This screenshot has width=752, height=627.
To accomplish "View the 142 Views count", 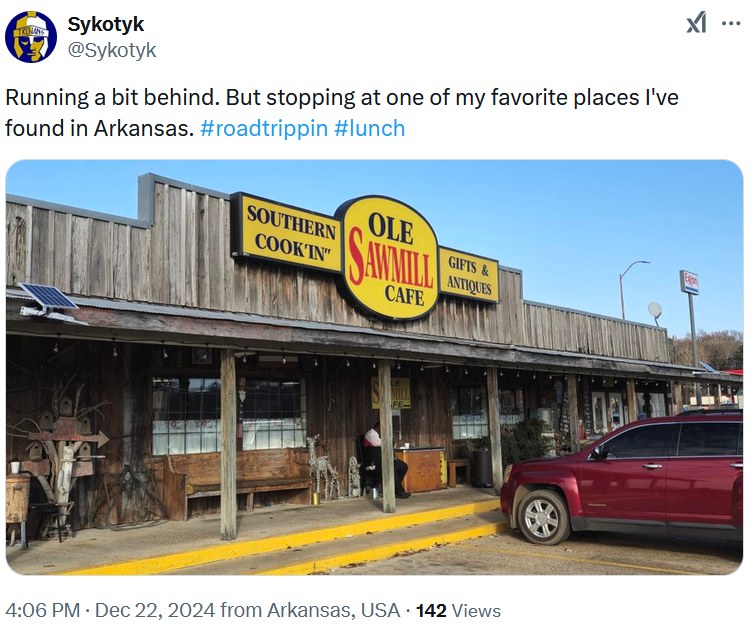I will [458, 610].
